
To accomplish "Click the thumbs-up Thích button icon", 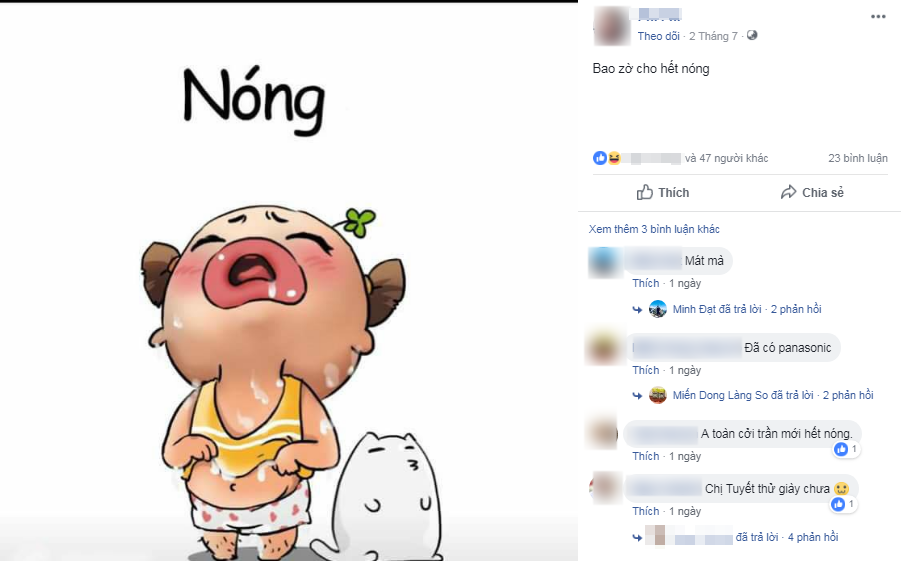I will click(x=645, y=192).
